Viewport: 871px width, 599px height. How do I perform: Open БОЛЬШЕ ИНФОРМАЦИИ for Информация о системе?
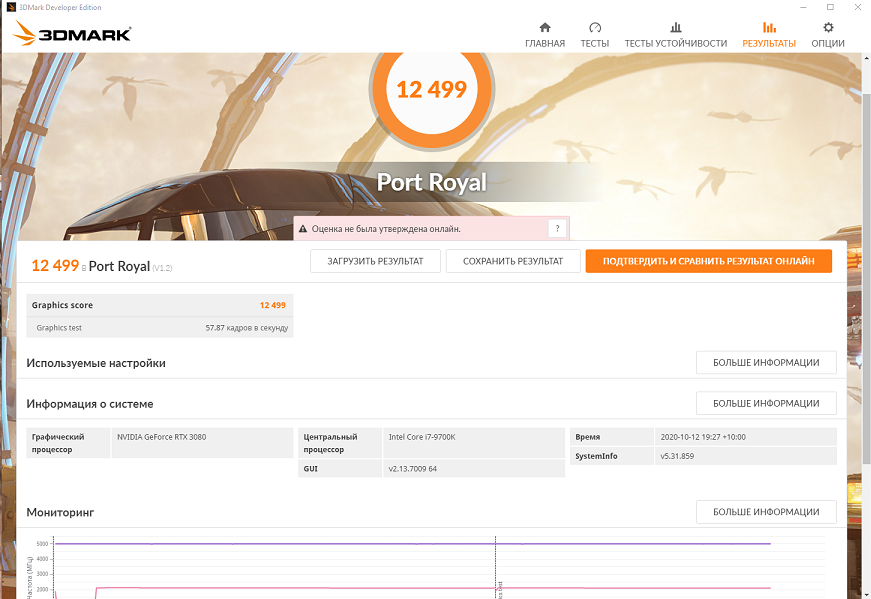766,403
